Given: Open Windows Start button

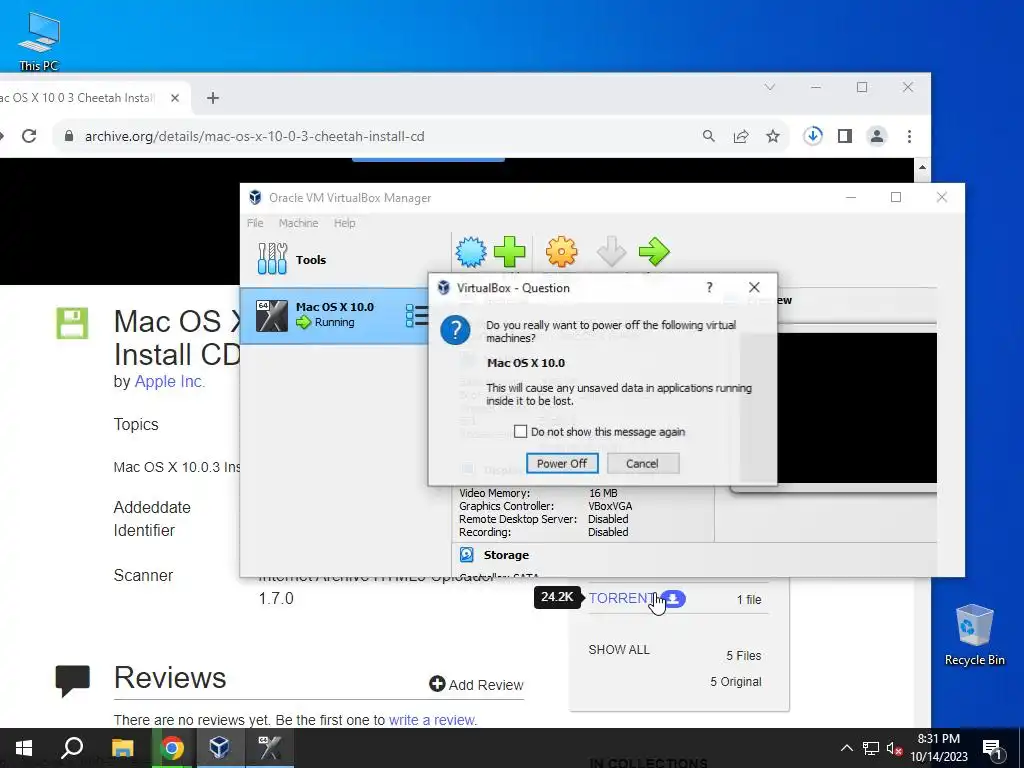Looking at the screenshot, I should pyautogui.click(x=24, y=748).
